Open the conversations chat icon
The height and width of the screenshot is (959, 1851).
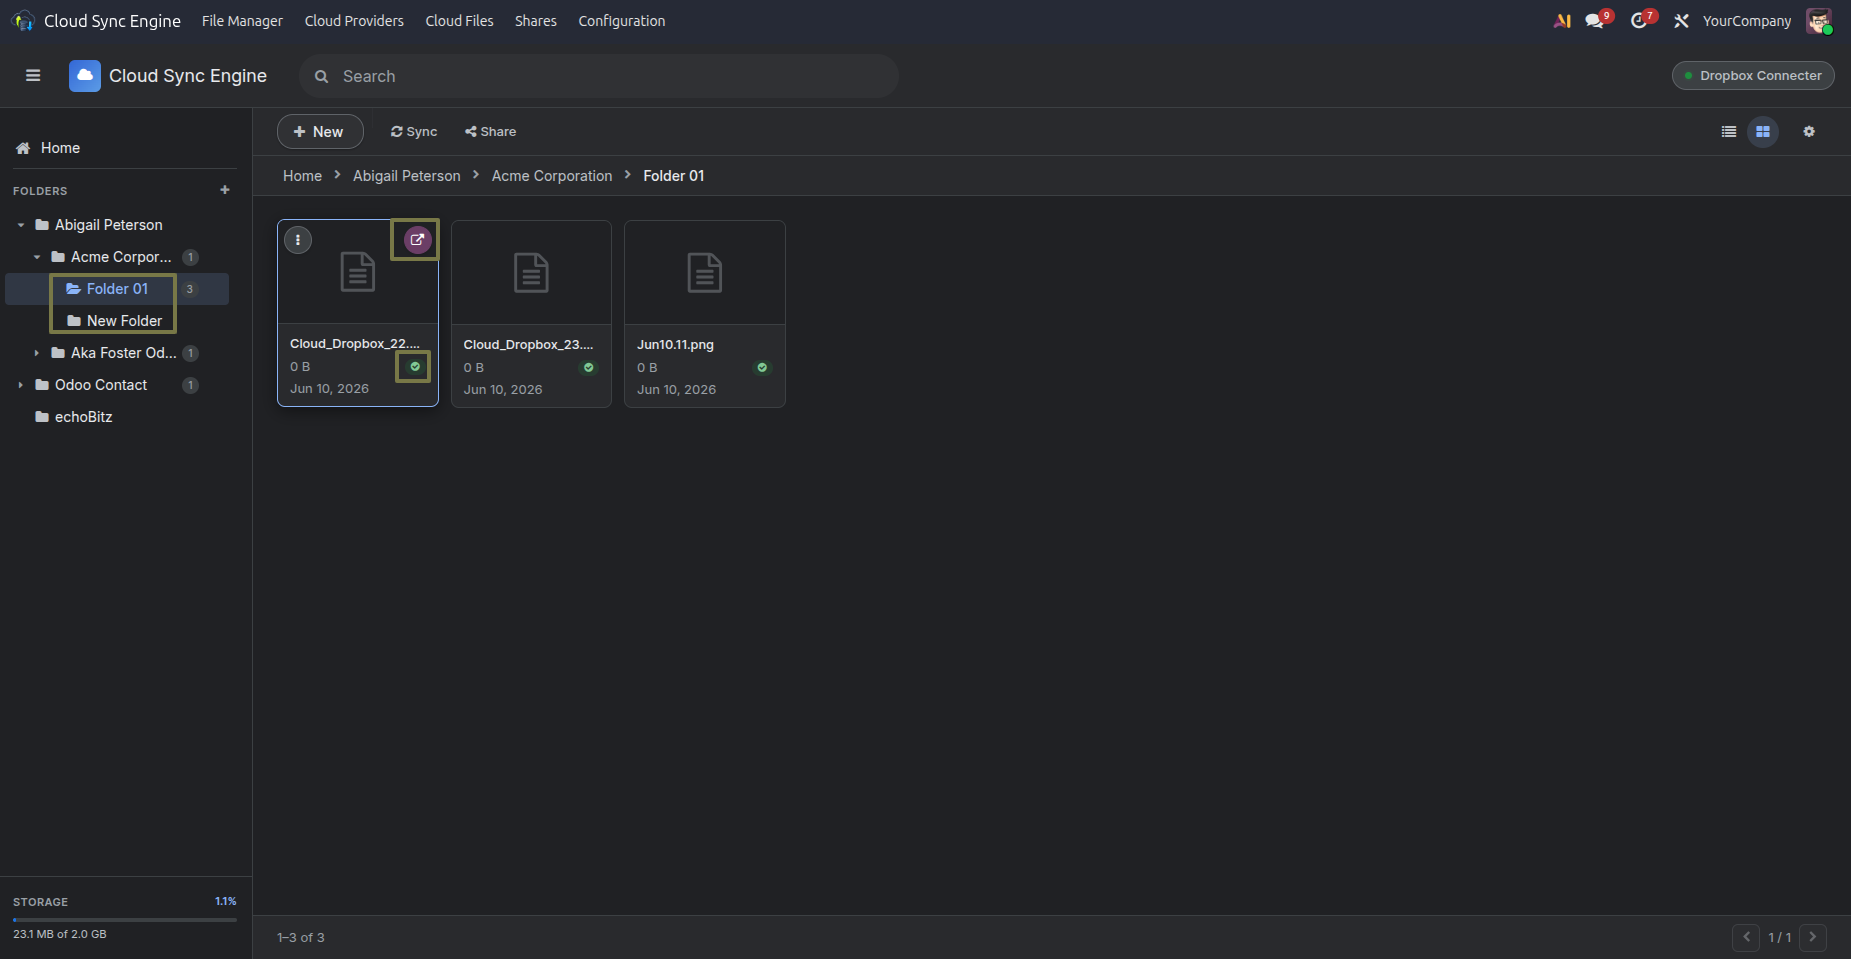pos(1595,21)
